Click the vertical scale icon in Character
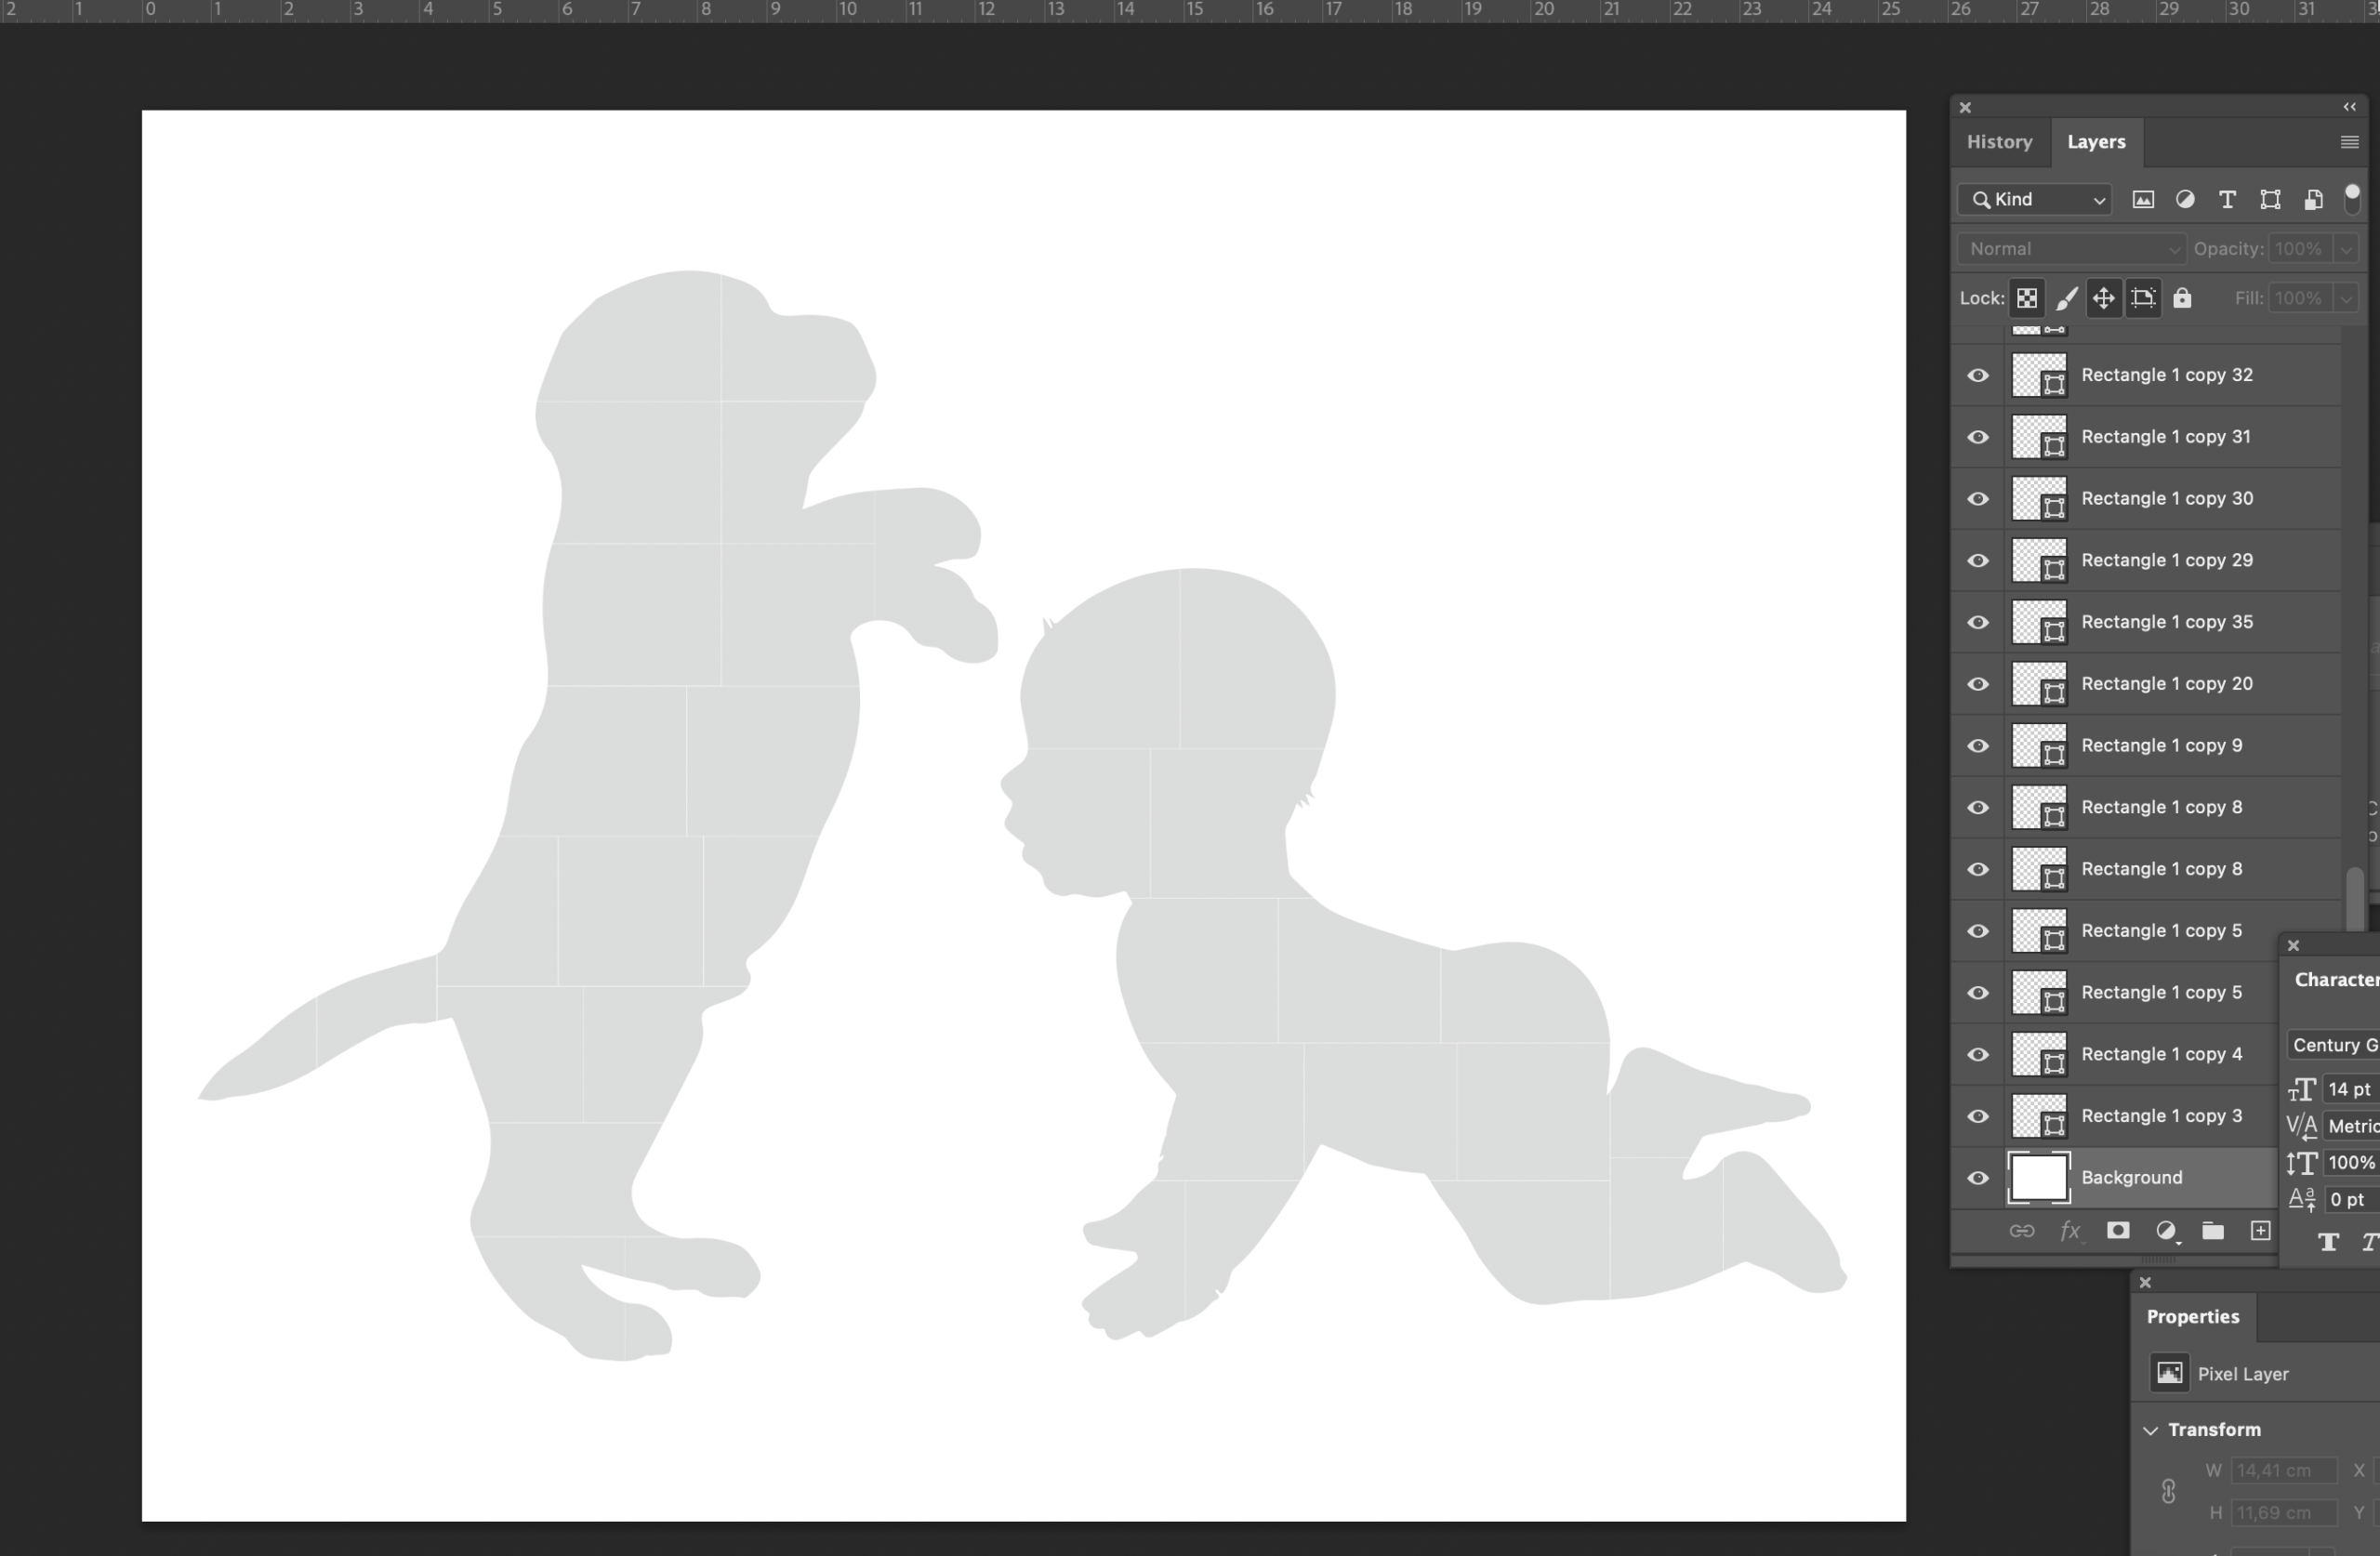Viewport: 2380px width, 1556px height. point(2302,1163)
